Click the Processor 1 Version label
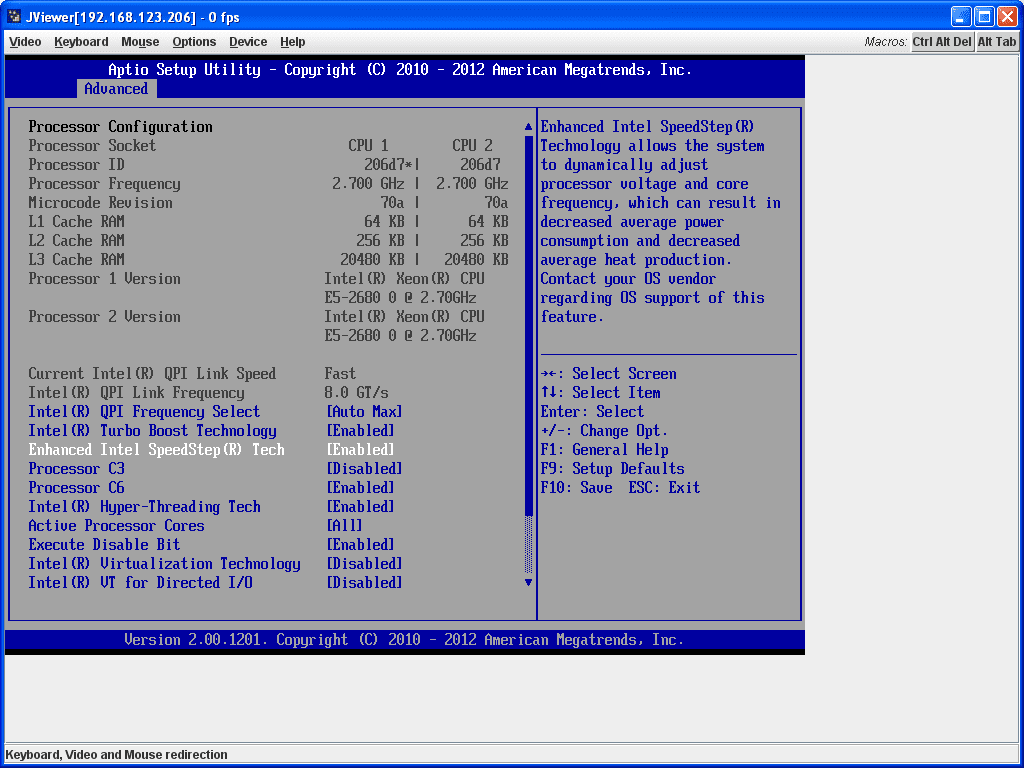Screen dimensions: 1024x768 104,279
